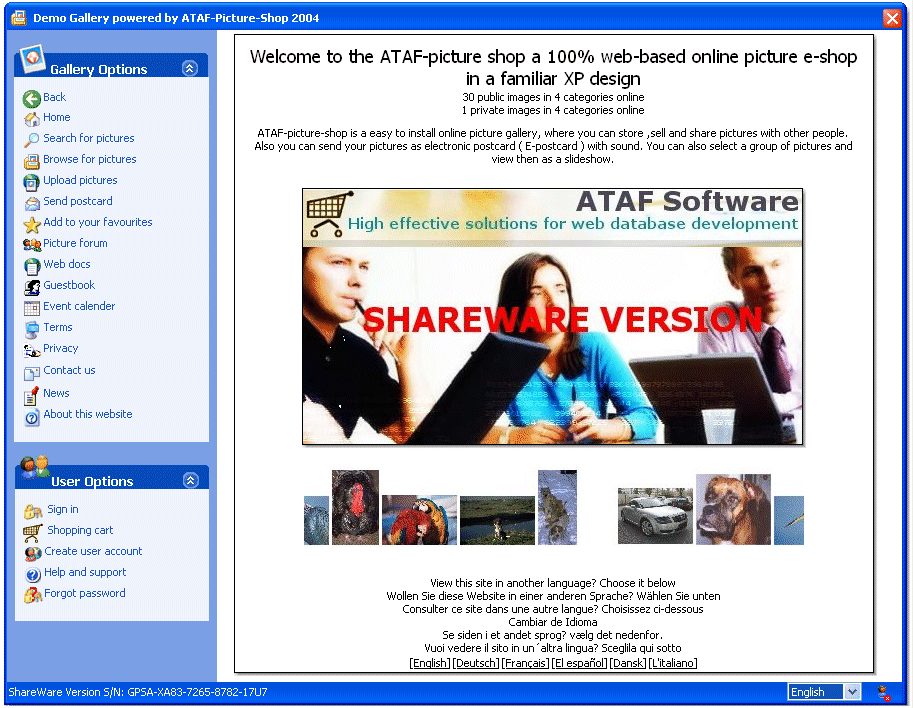
Task: Click the Create user account icon
Action: click(x=33, y=553)
